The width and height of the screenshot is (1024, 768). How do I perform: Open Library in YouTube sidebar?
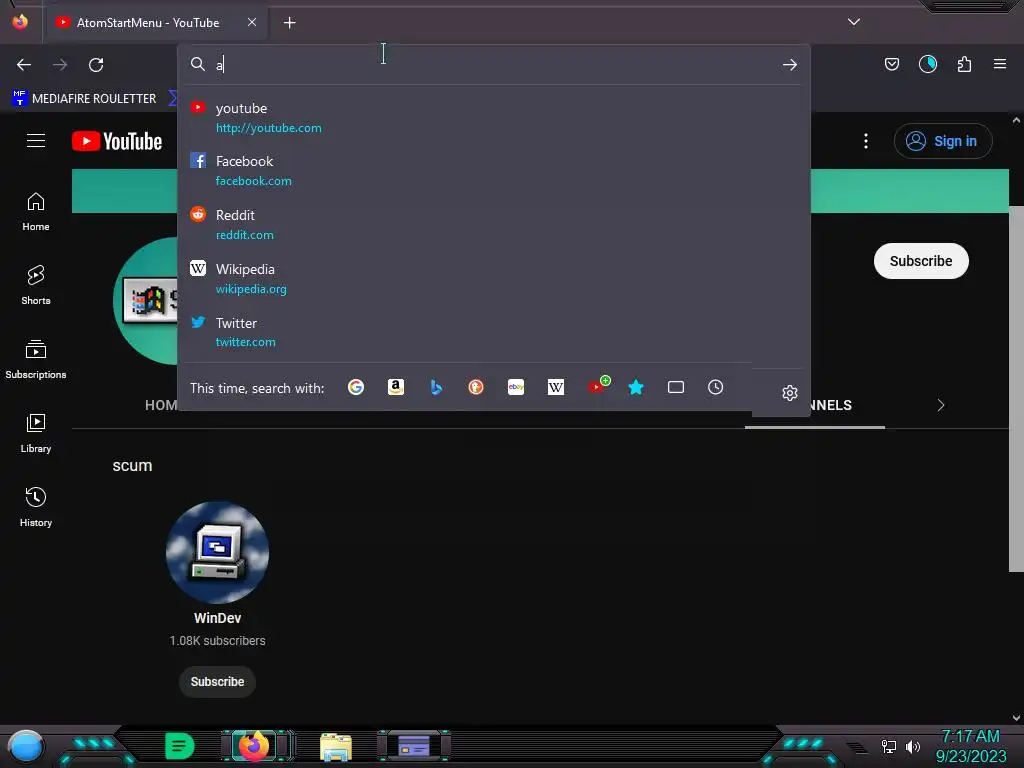pos(36,434)
